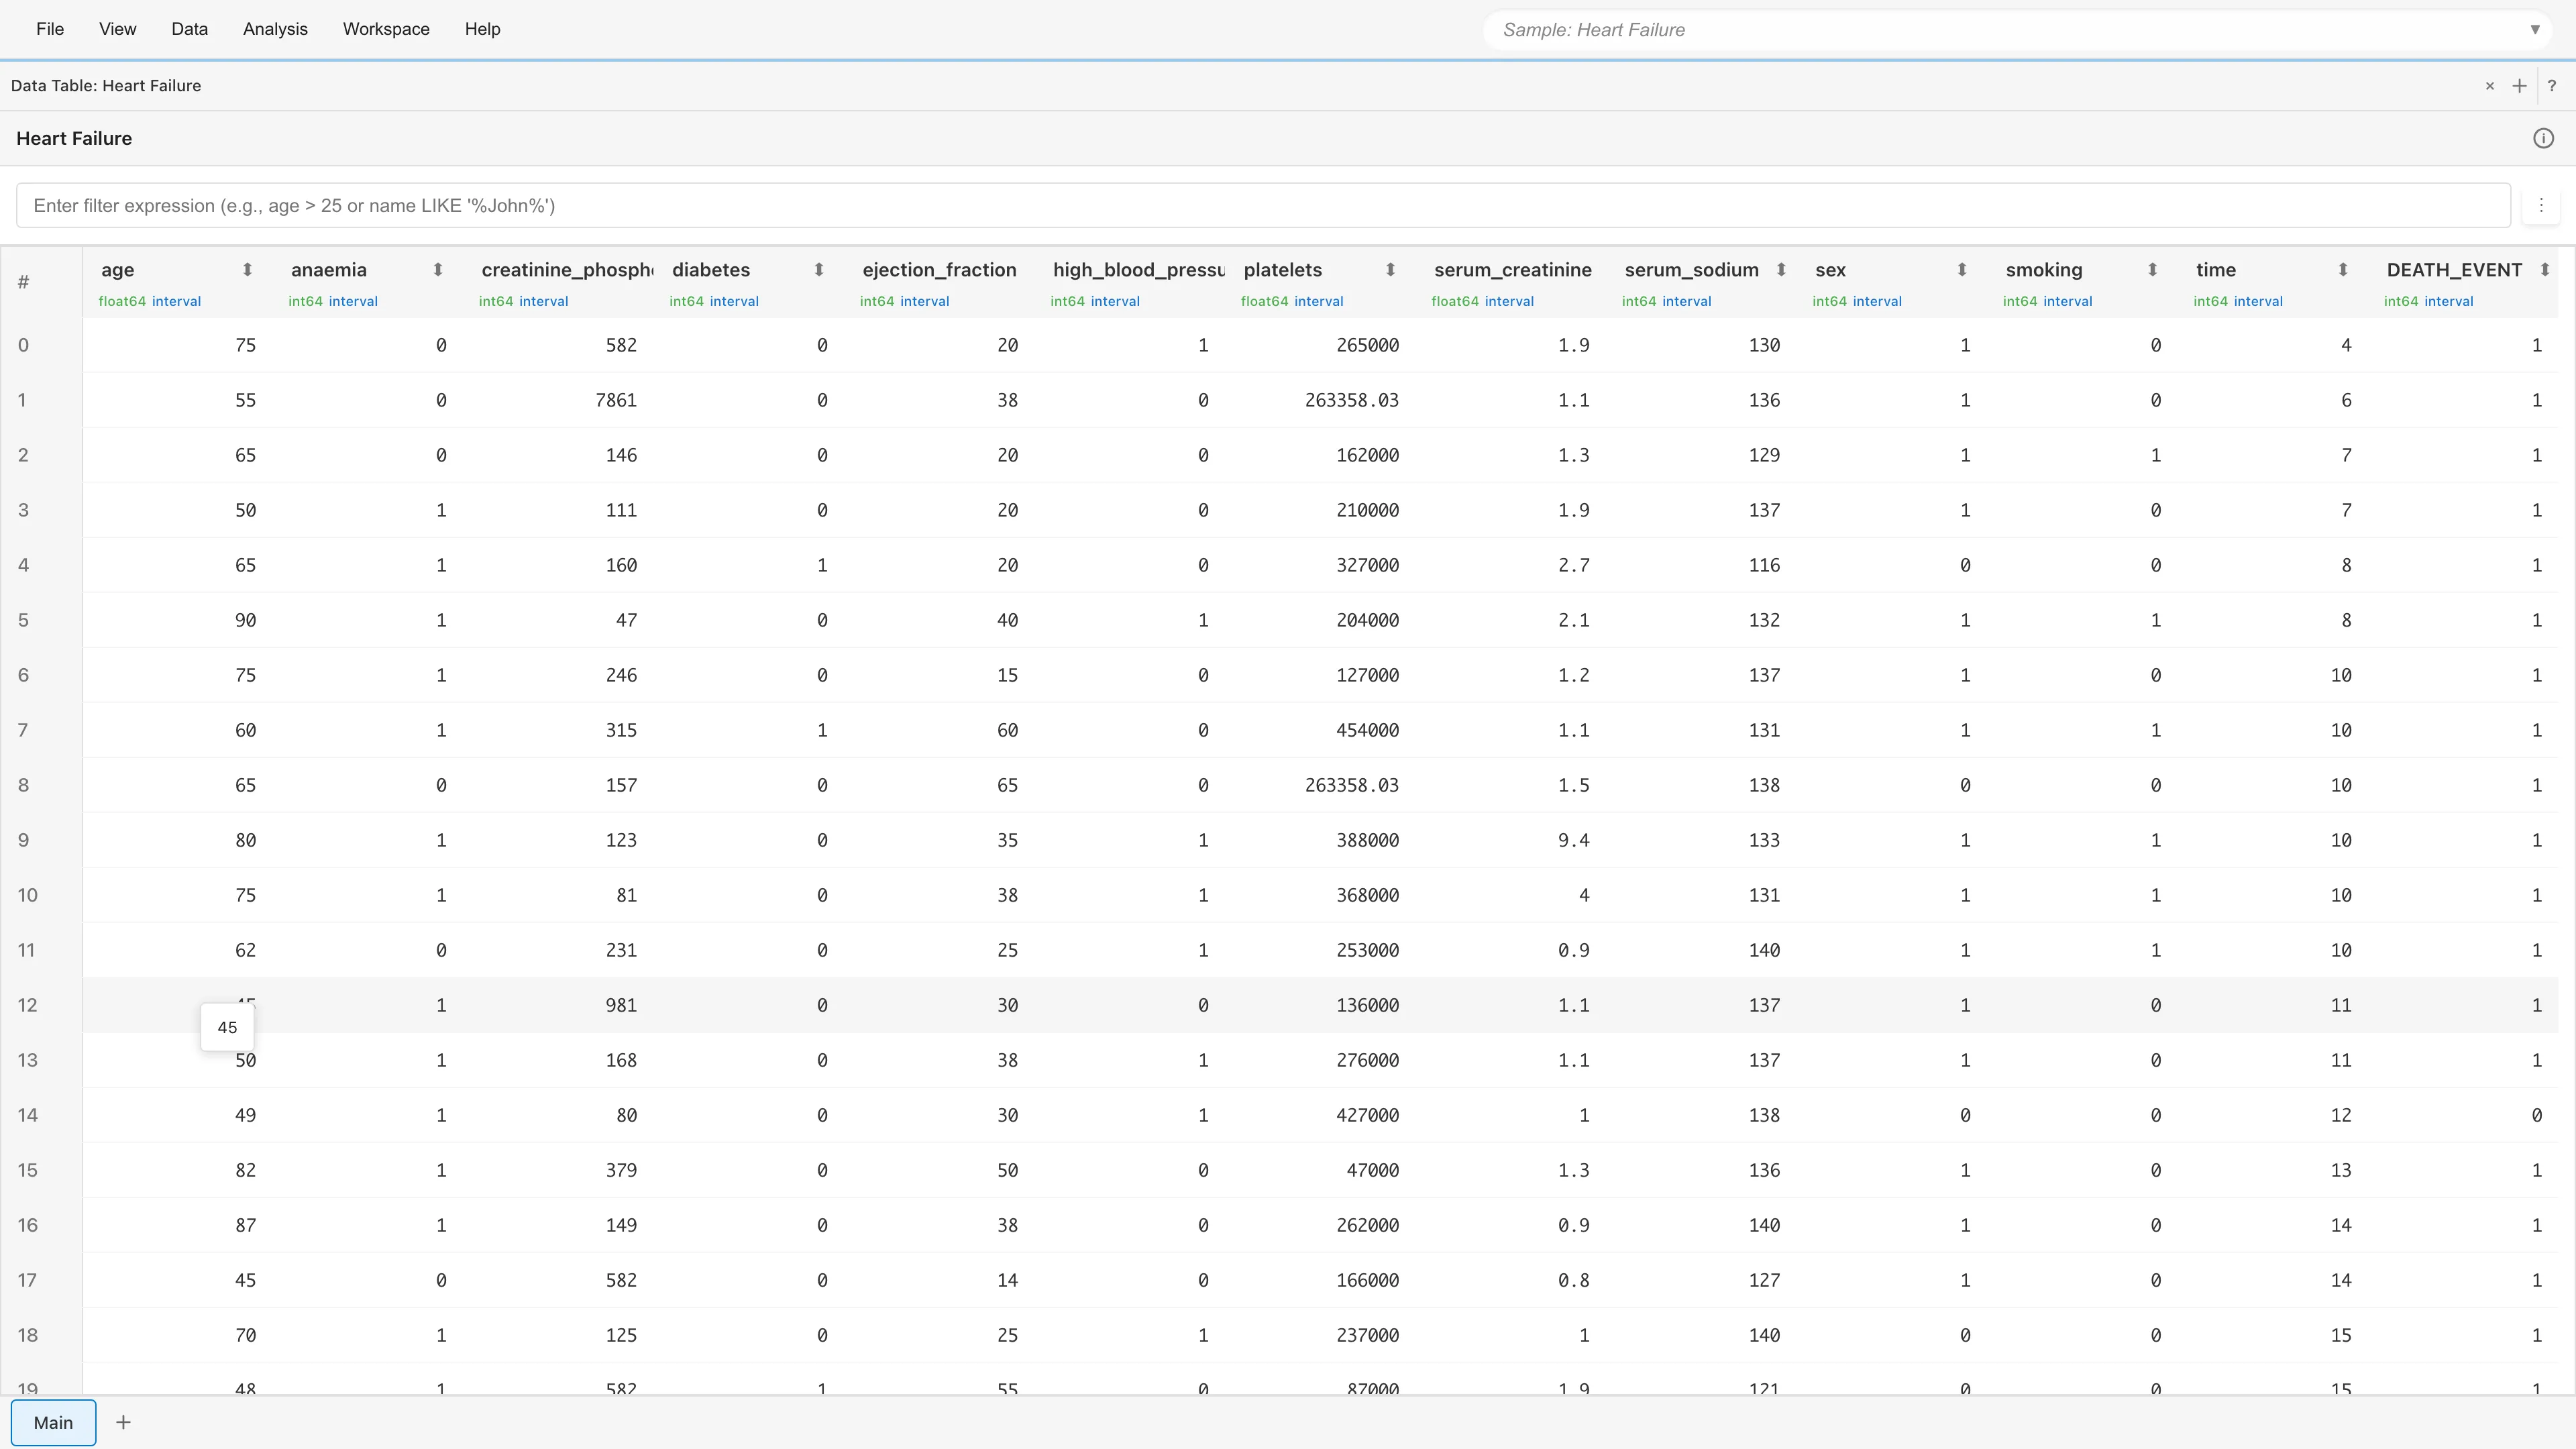
Task: Sort the age column
Action: tap(248, 270)
